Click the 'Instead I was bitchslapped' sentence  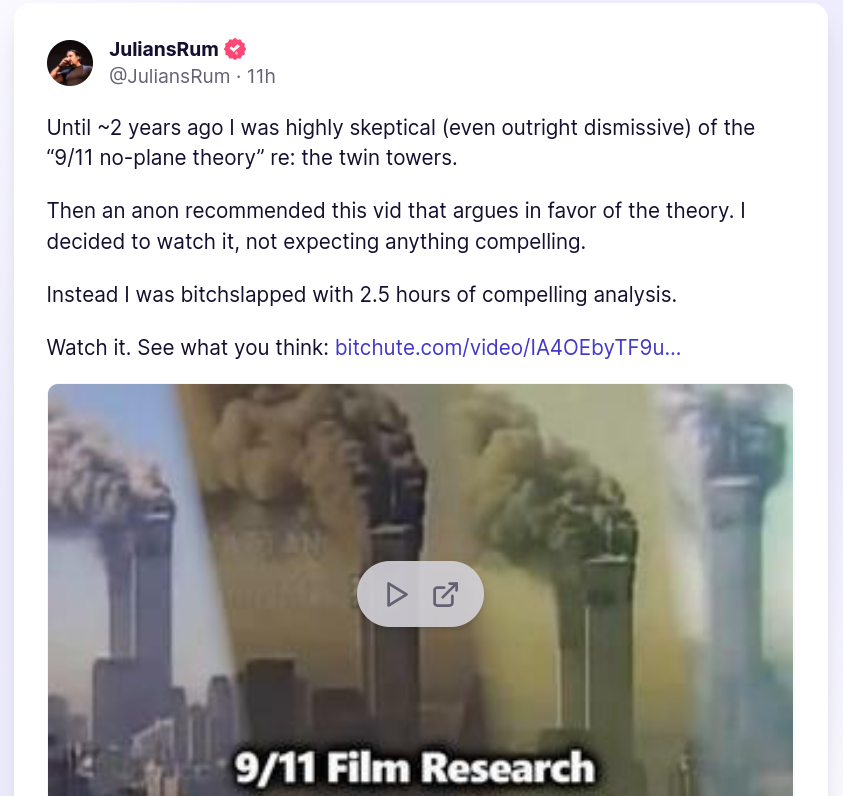click(361, 295)
